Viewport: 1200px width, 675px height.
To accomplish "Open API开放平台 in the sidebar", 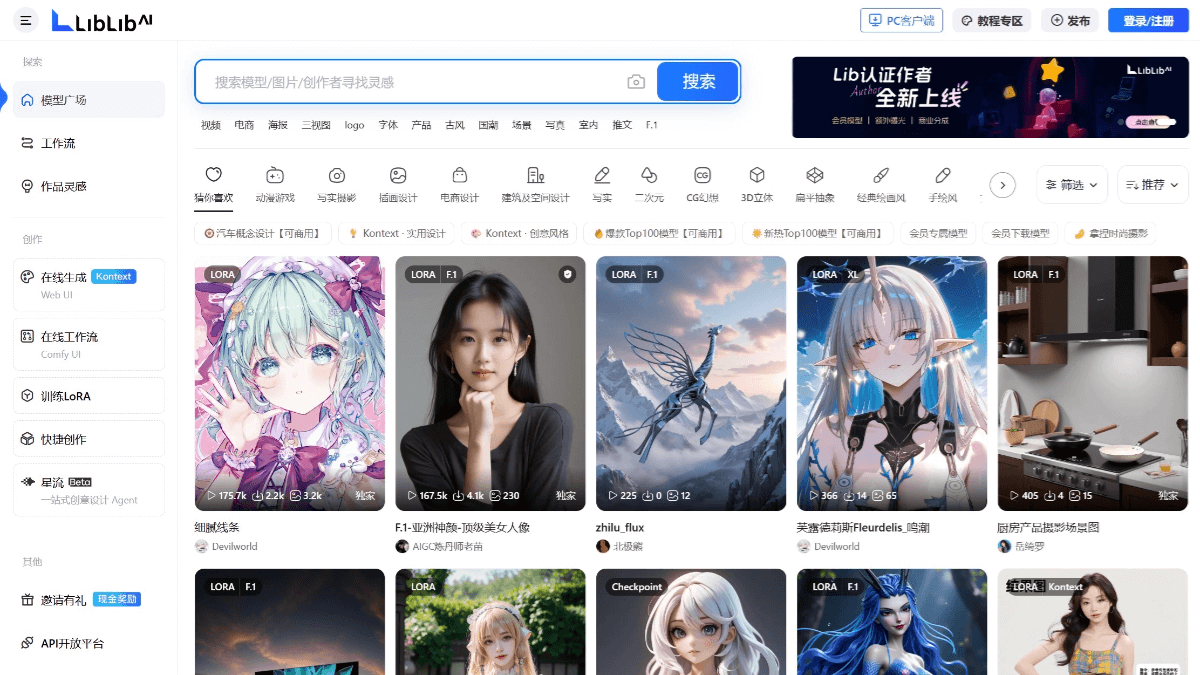I will (x=89, y=643).
